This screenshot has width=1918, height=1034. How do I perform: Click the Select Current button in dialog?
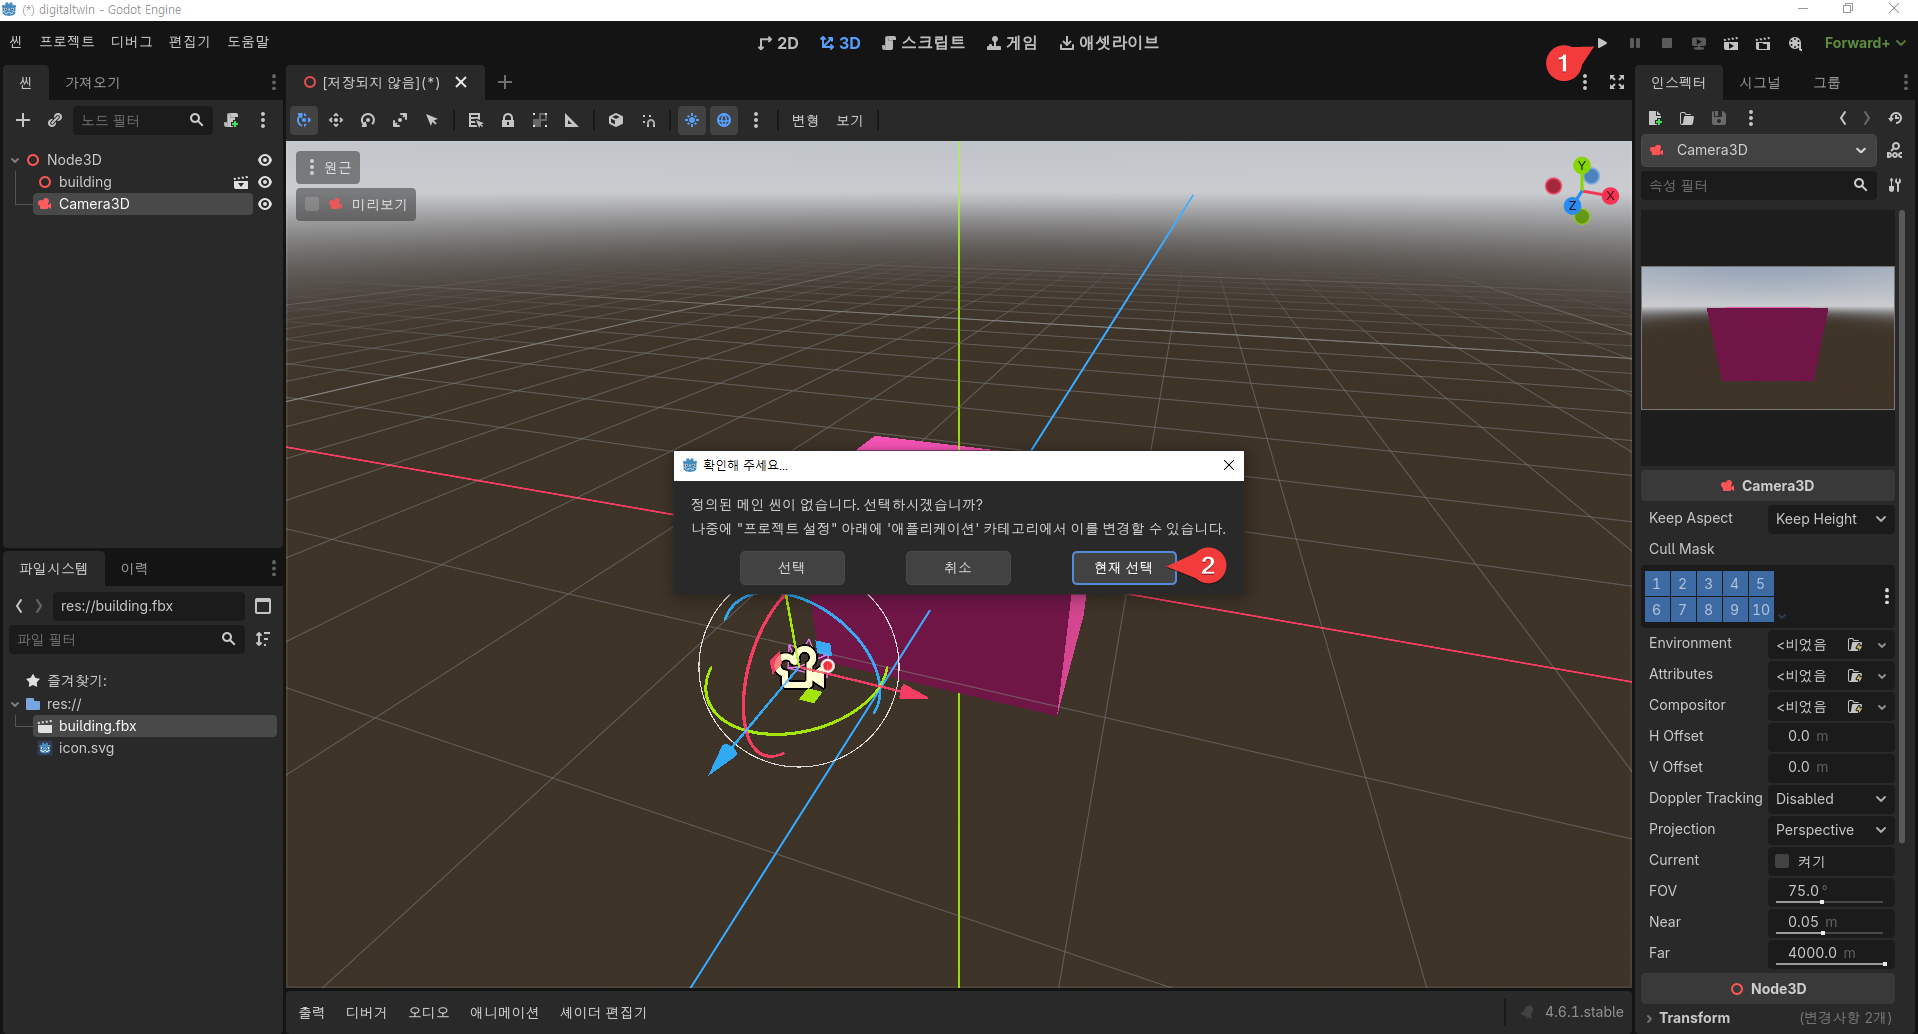click(1123, 568)
